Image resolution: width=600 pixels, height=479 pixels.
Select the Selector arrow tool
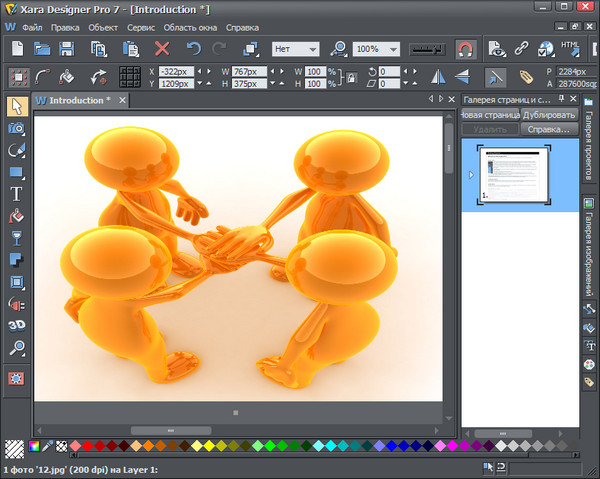16,106
